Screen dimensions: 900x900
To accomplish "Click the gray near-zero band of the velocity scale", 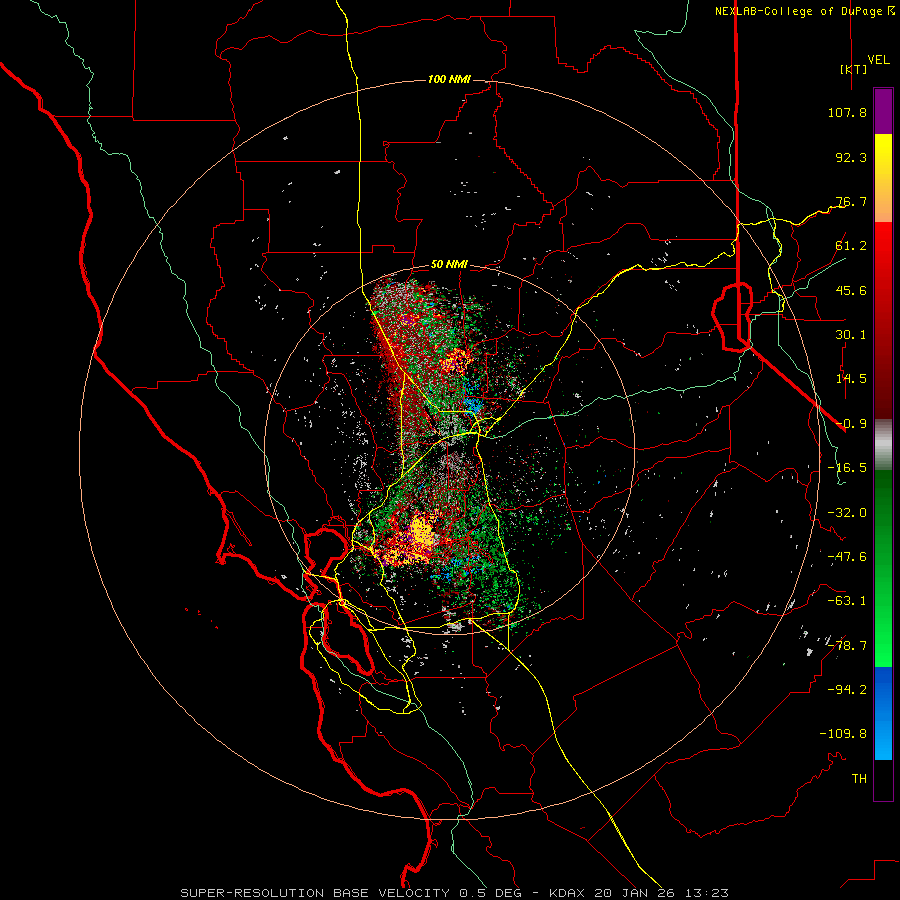I will [883, 445].
